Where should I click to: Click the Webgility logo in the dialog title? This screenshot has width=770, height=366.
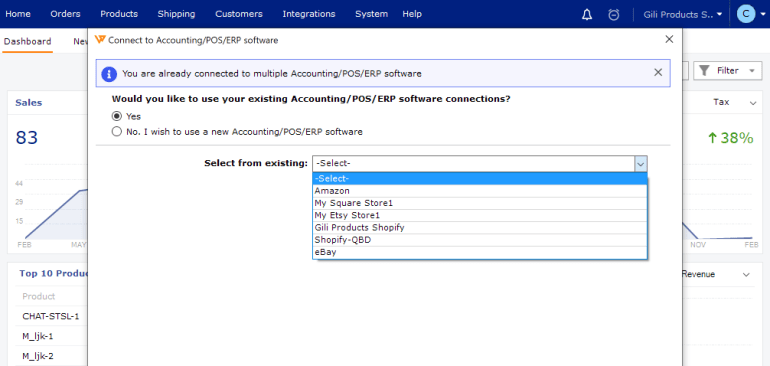point(100,40)
